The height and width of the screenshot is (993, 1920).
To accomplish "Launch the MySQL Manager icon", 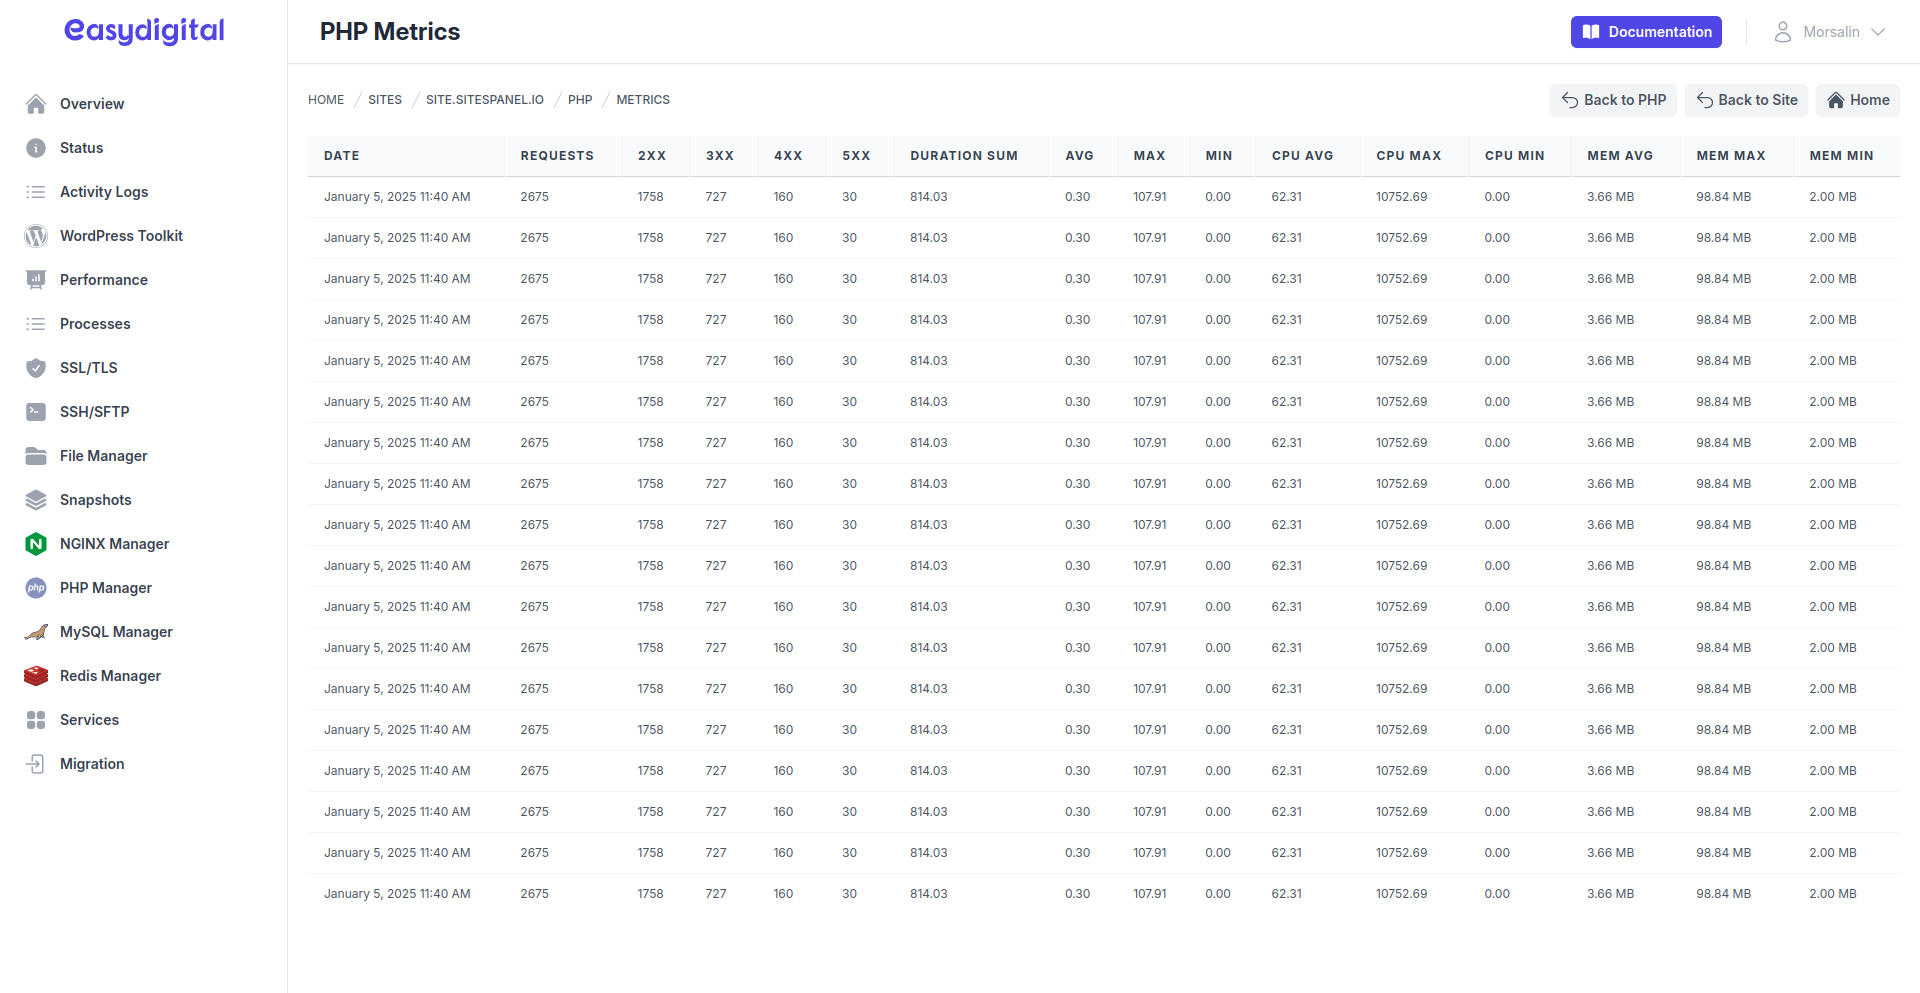I will click(x=36, y=632).
